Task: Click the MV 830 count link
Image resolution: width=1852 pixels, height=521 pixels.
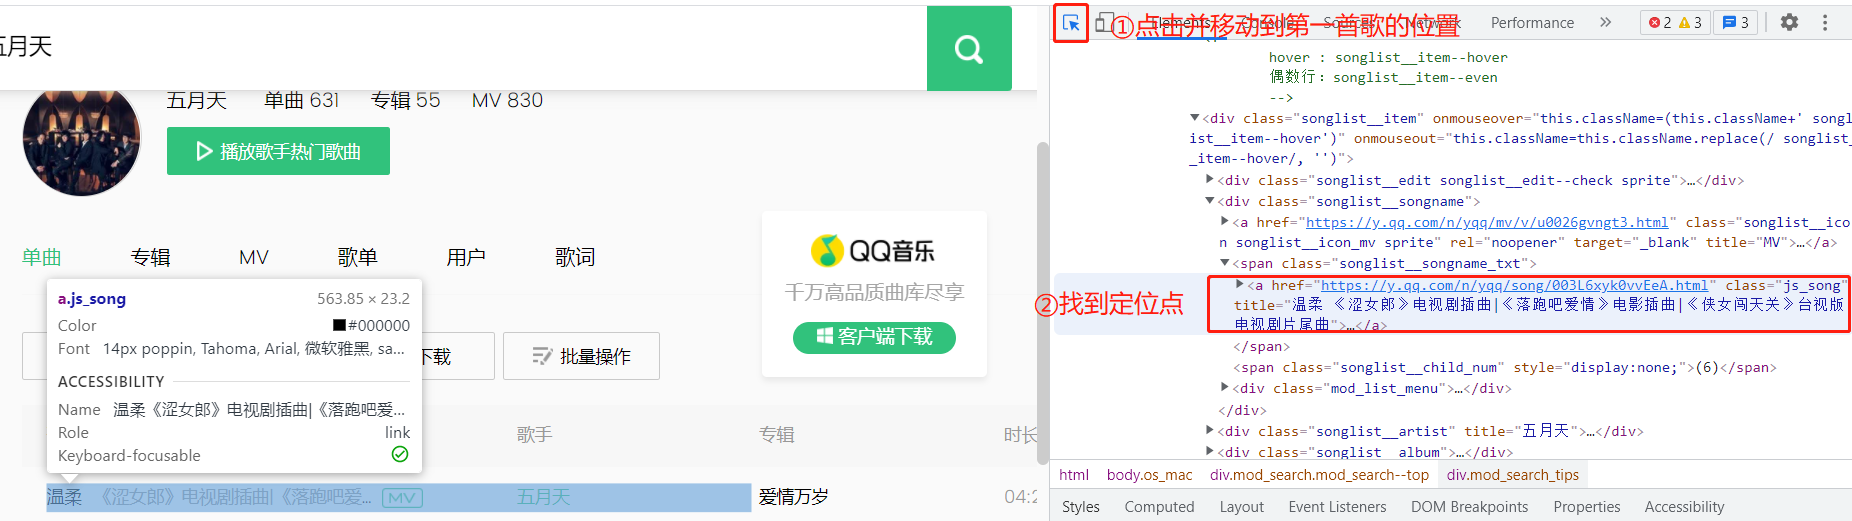Action: coord(507,100)
